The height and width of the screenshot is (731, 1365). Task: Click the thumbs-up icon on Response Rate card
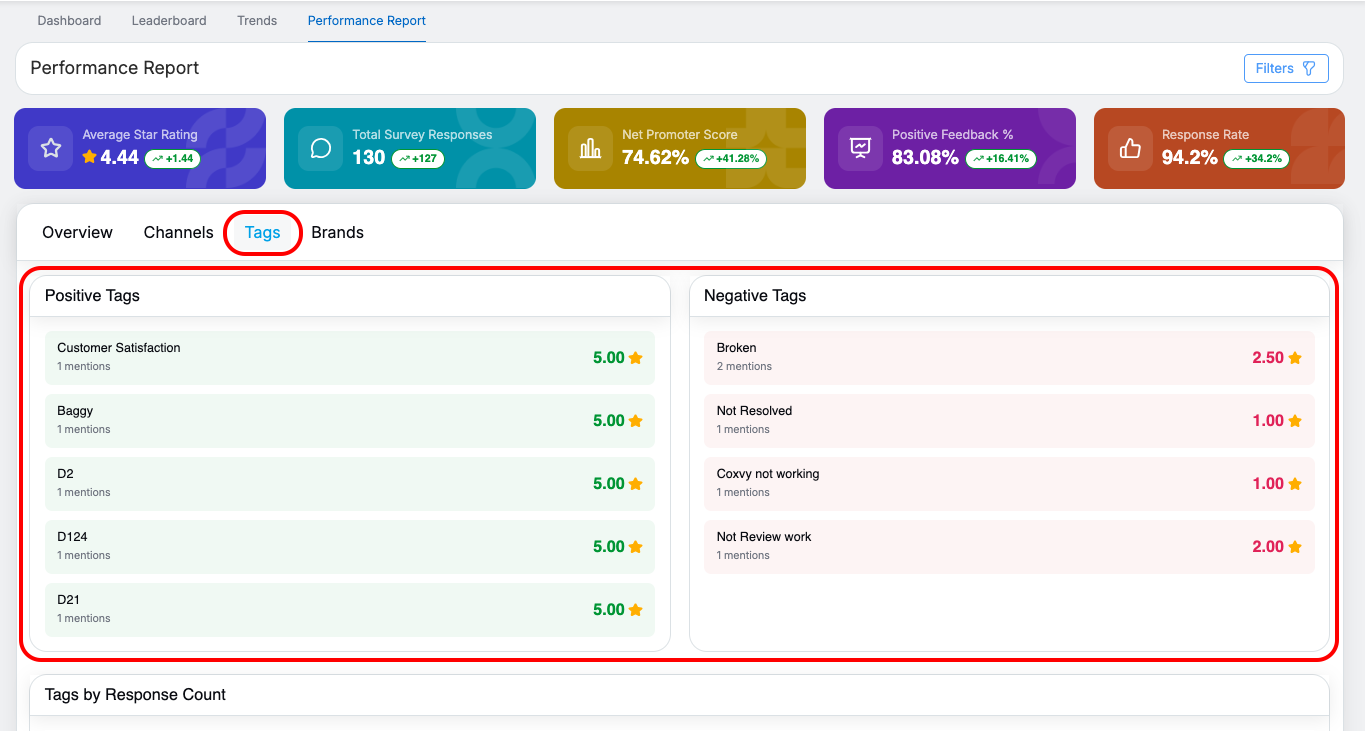pos(1130,148)
